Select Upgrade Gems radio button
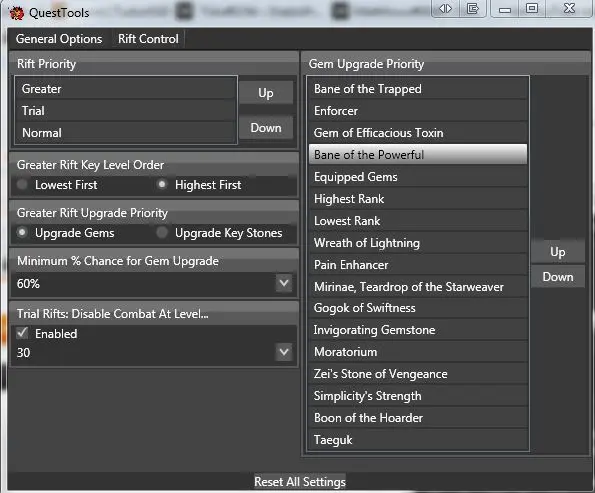Screen dimensions: 595x493 (x=22, y=233)
